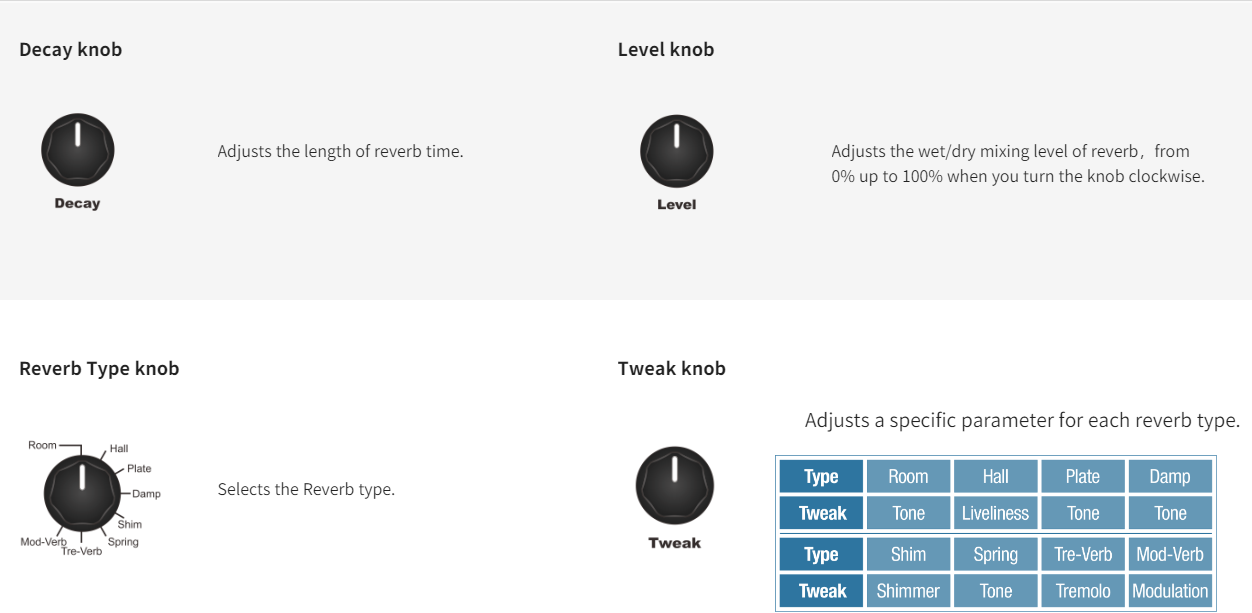Image resolution: width=1252 pixels, height=613 pixels.
Task: Select the Hall label on Reverb Type knob
Action: pos(118,449)
